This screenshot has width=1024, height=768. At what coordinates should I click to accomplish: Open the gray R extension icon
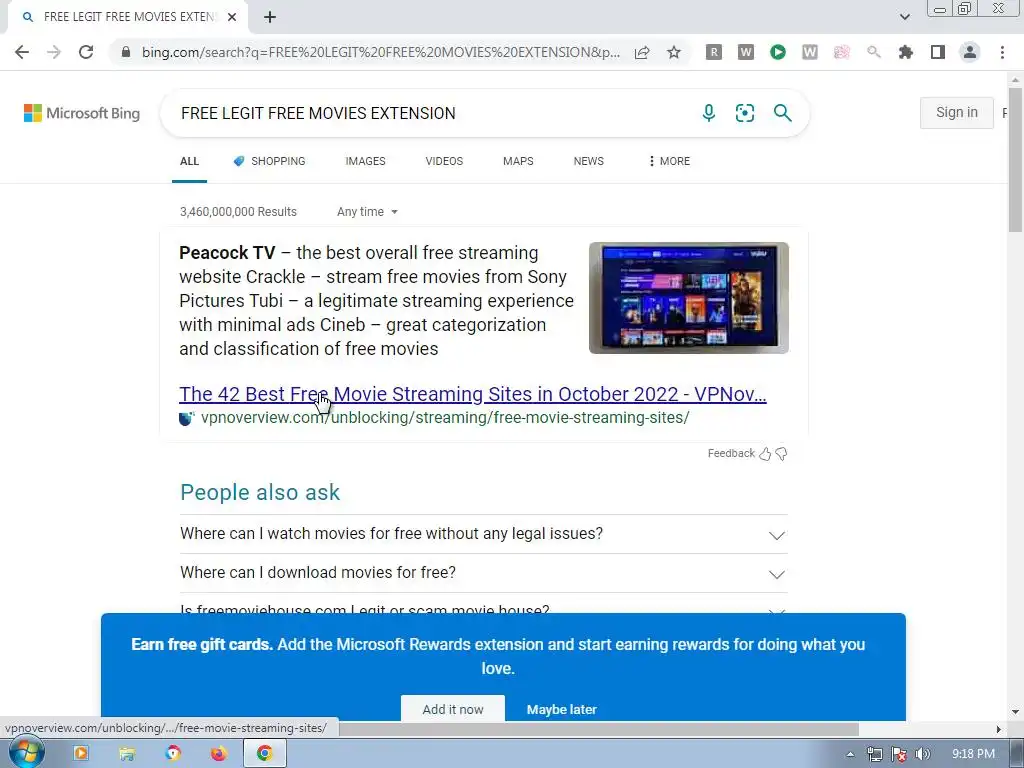pos(714,52)
